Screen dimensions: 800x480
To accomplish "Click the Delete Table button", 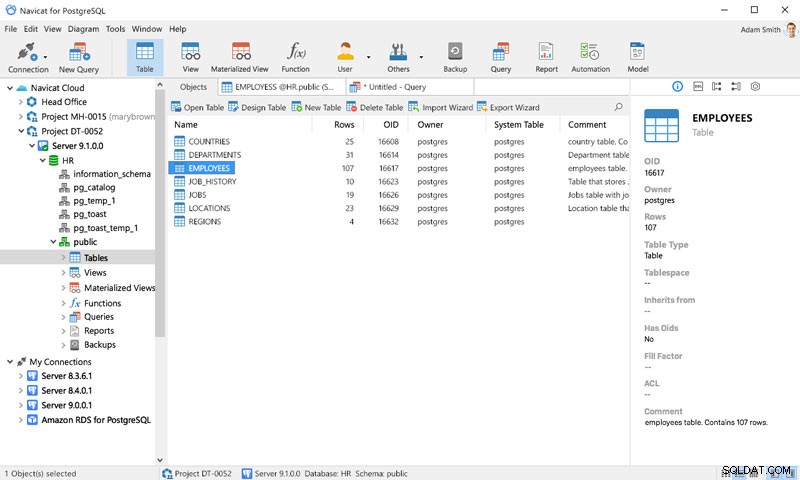I will point(375,107).
